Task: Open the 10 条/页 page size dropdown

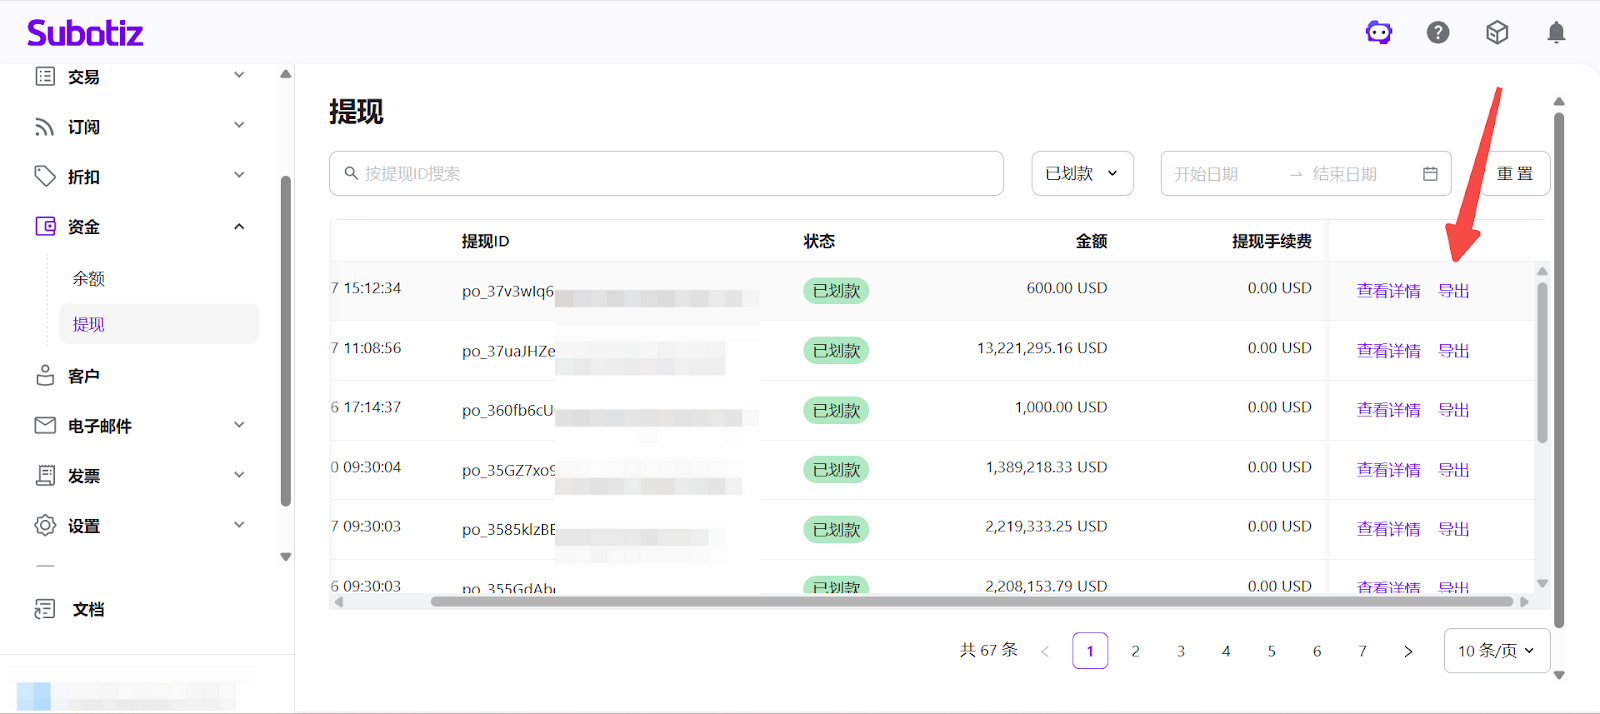Action: click(x=1496, y=651)
